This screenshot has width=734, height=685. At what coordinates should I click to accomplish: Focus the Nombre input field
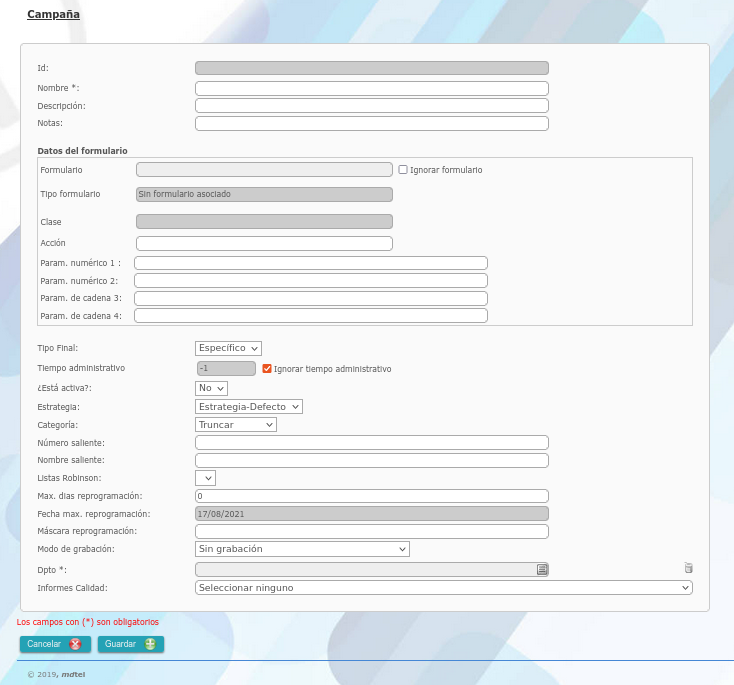(372, 88)
